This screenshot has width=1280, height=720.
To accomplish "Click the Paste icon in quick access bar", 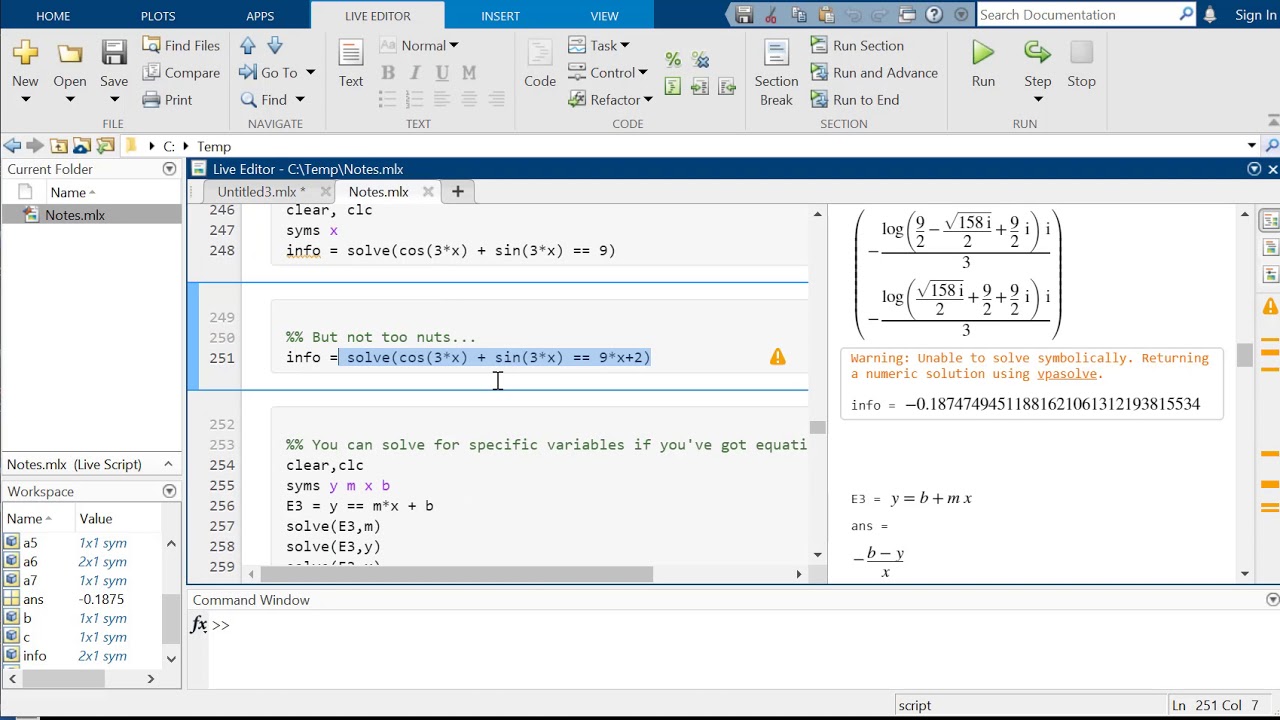I will point(825,15).
